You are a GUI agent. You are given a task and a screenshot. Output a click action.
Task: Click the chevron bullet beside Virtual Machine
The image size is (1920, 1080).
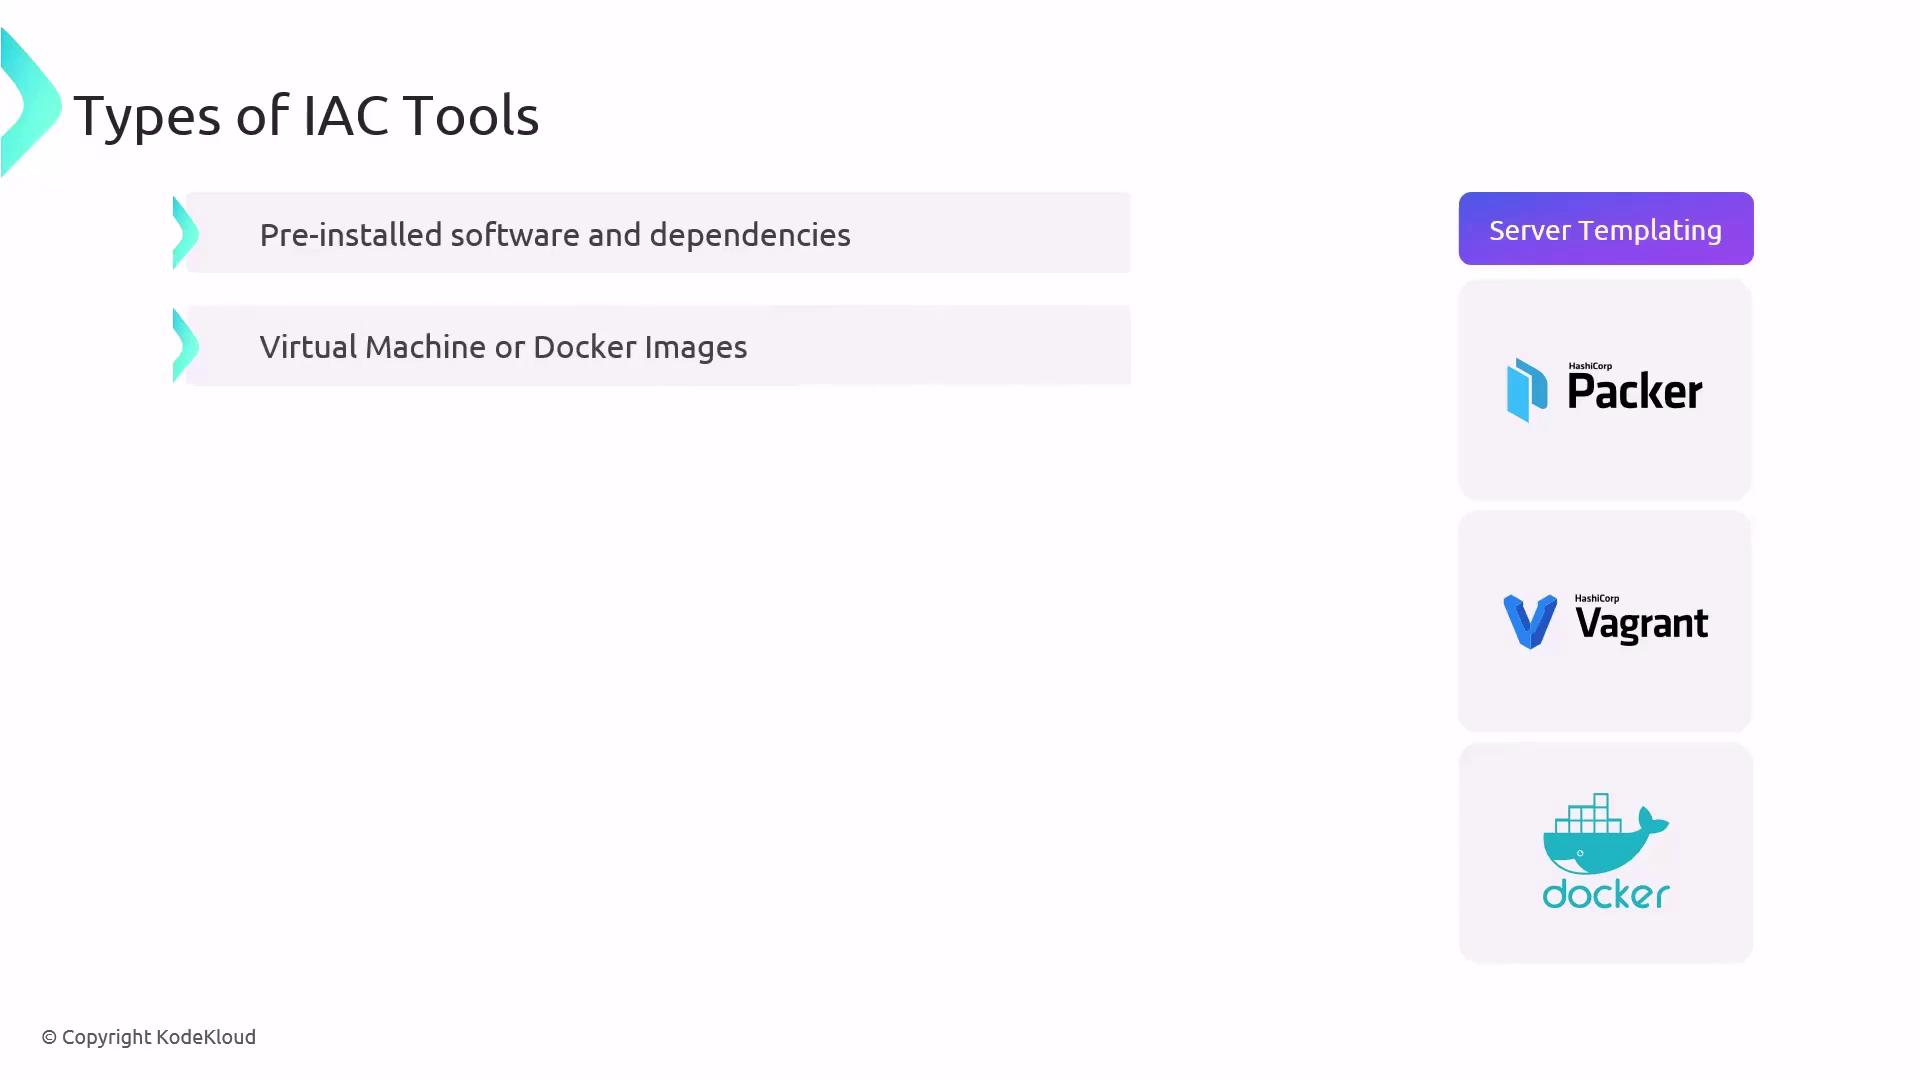coord(186,346)
